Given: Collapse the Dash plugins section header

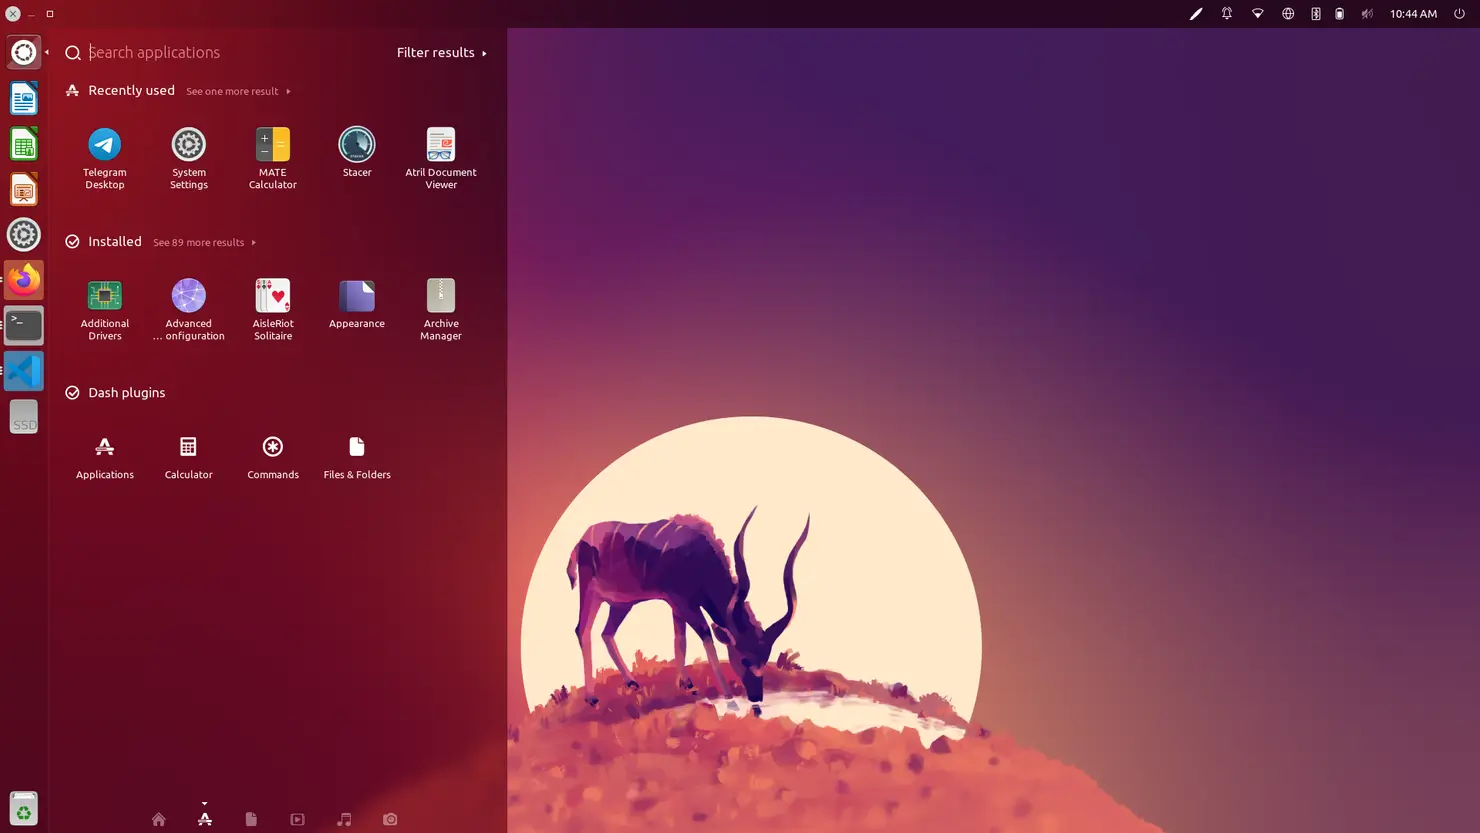Looking at the screenshot, I should point(115,392).
